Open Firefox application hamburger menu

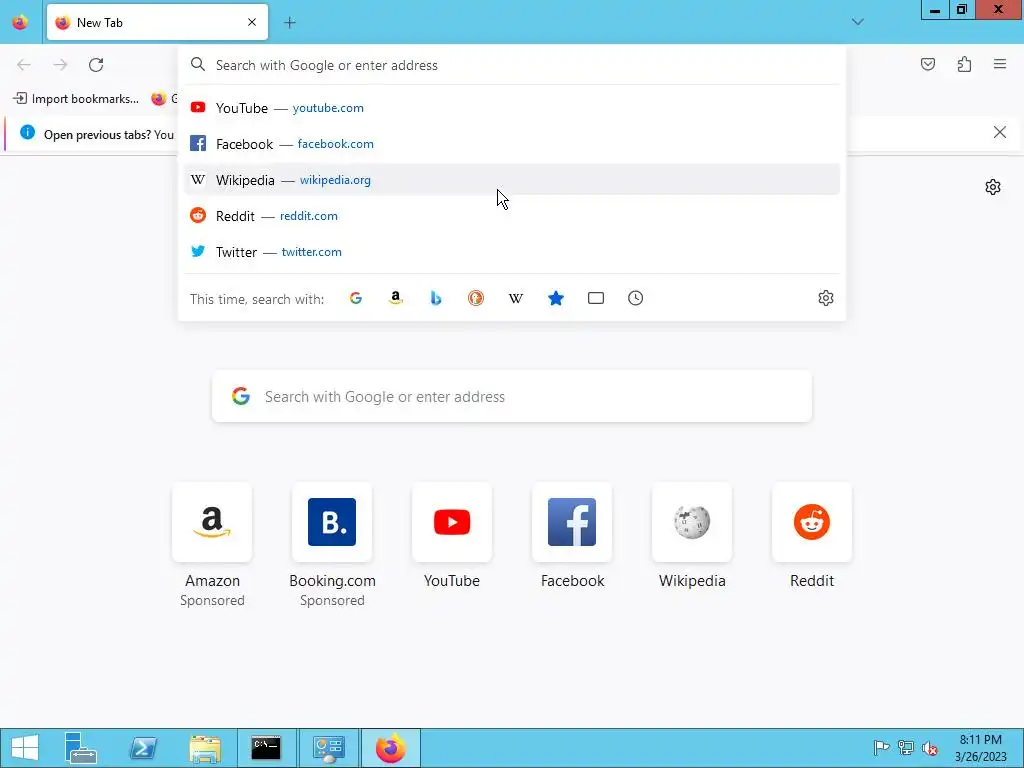click(1000, 64)
